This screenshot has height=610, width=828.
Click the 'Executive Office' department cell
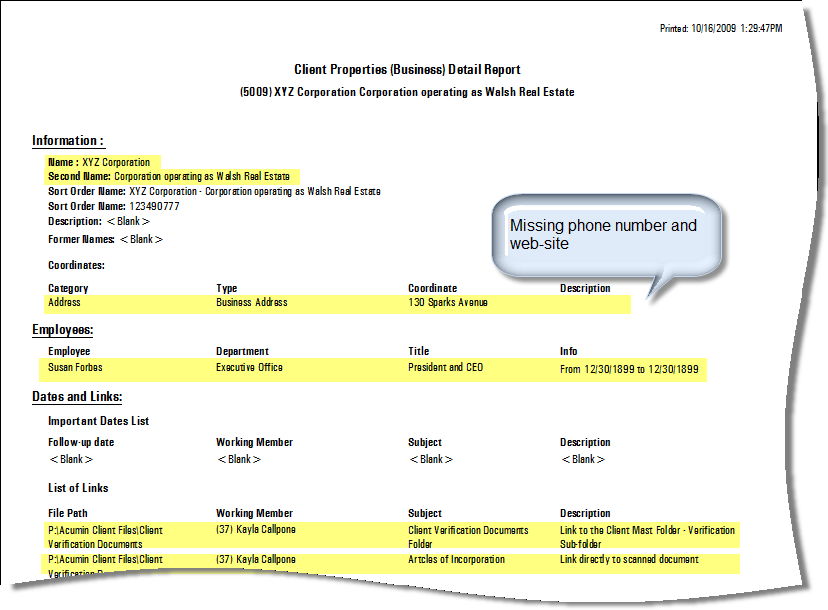(249, 368)
